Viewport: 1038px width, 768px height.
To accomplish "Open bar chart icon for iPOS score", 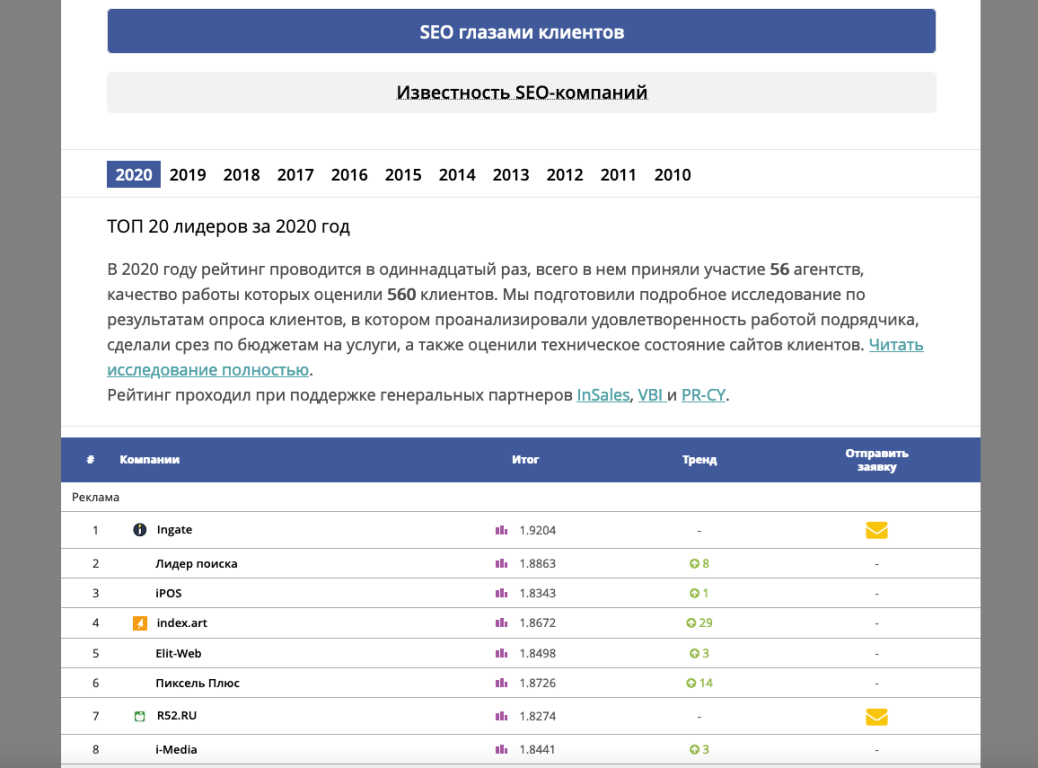I will [x=501, y=593].
